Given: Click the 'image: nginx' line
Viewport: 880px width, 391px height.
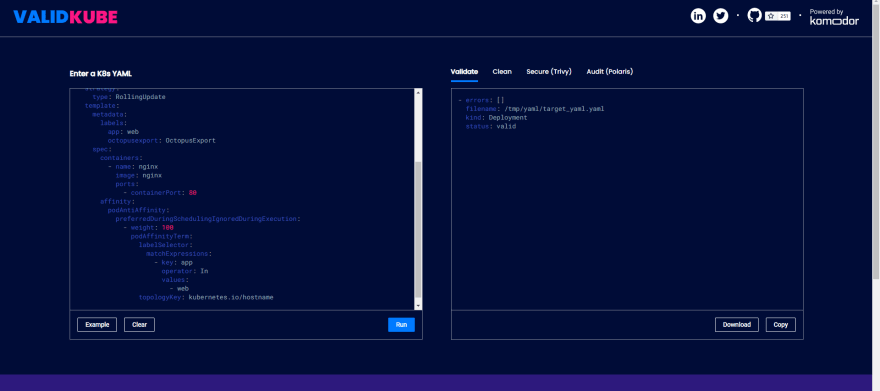Looking at the screenshot, I should click(x=139, y=175).
